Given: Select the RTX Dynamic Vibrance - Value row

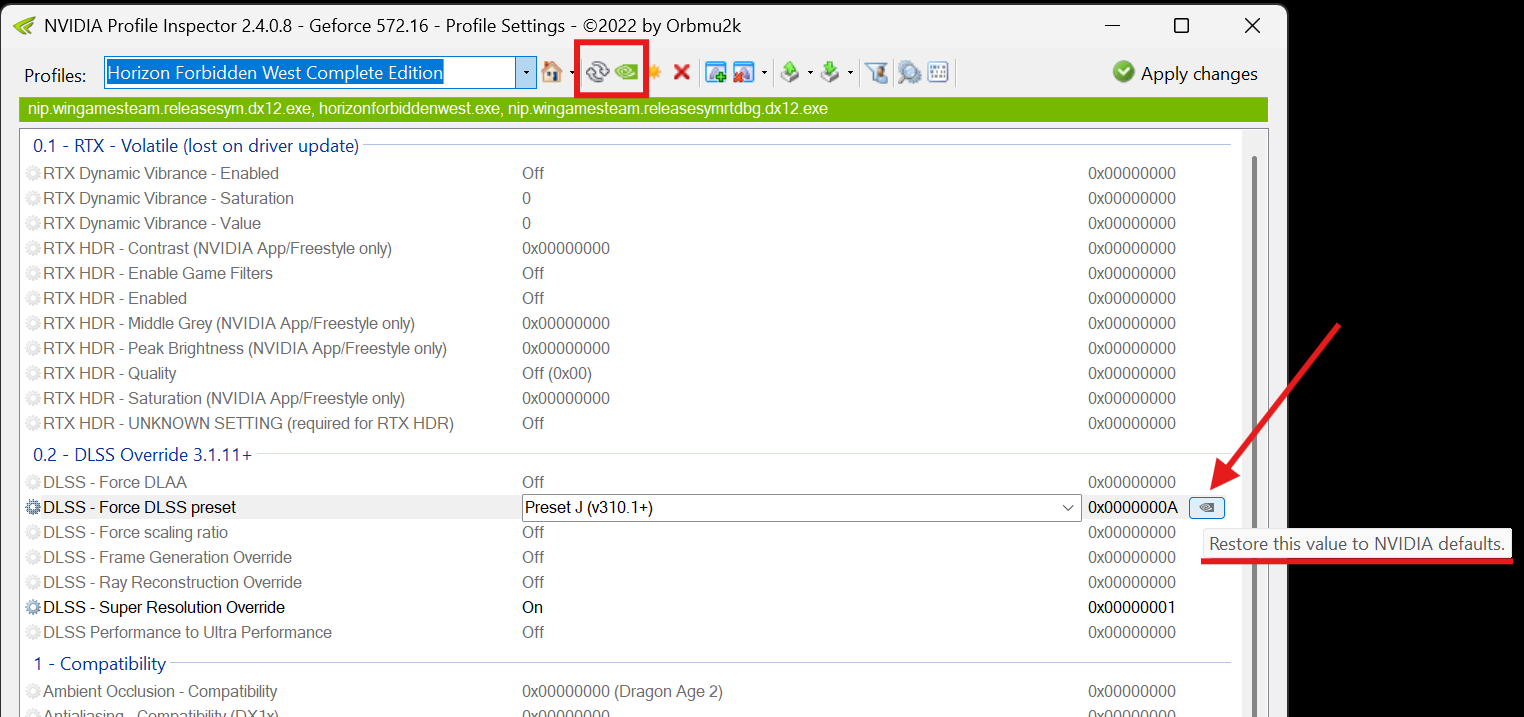Looking at the screenshot, I should [x=628, y=223].
